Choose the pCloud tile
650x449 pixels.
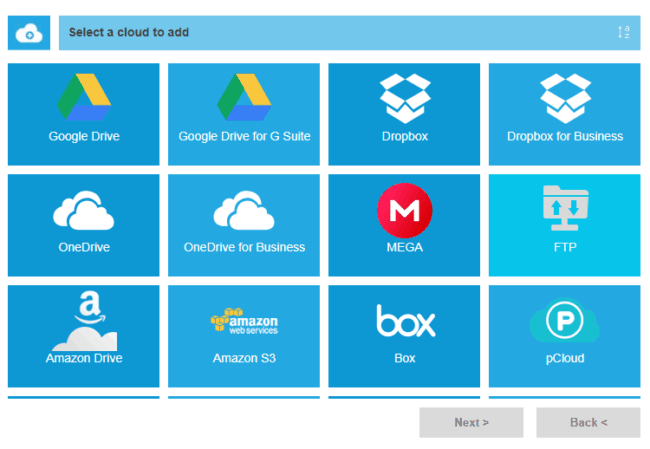[565, 336]
